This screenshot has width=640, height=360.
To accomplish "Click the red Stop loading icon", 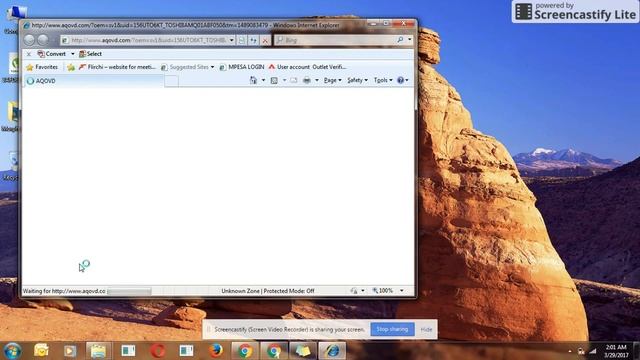I will pos(265,40).
